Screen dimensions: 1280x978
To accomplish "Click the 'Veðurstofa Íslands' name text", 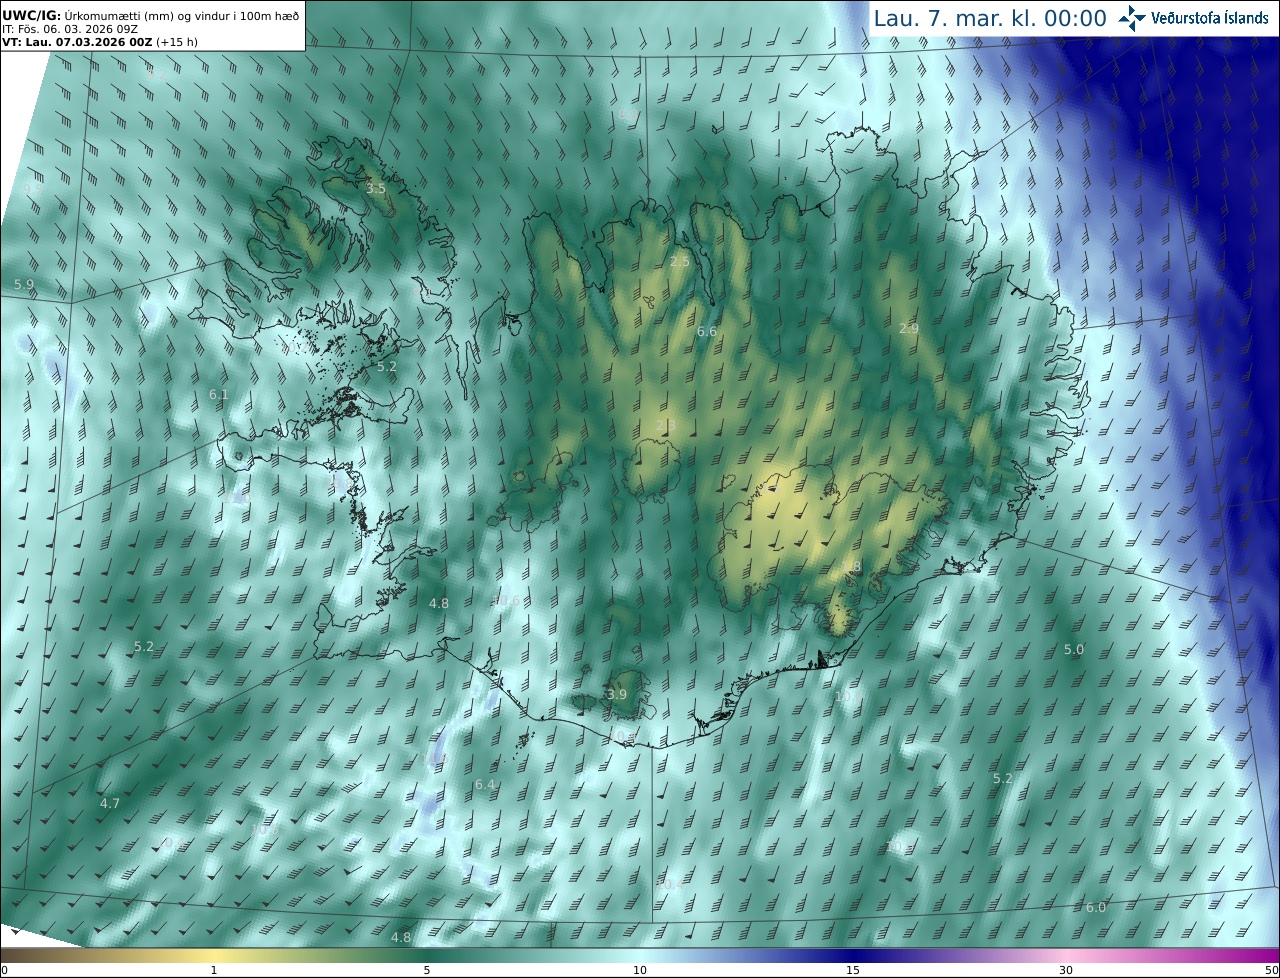I will (x=1210, y=18).
